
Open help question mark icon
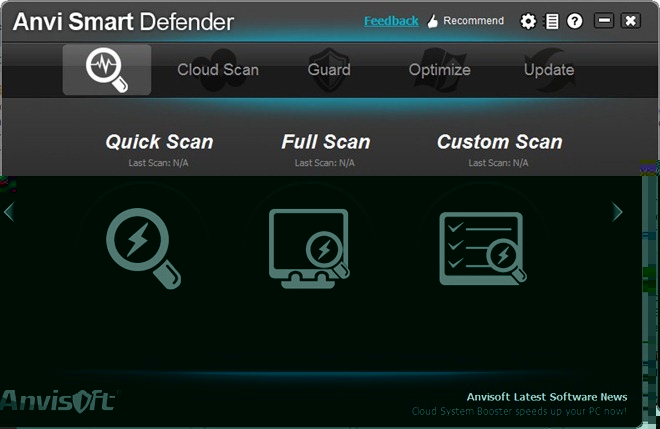tap(575, 21)
